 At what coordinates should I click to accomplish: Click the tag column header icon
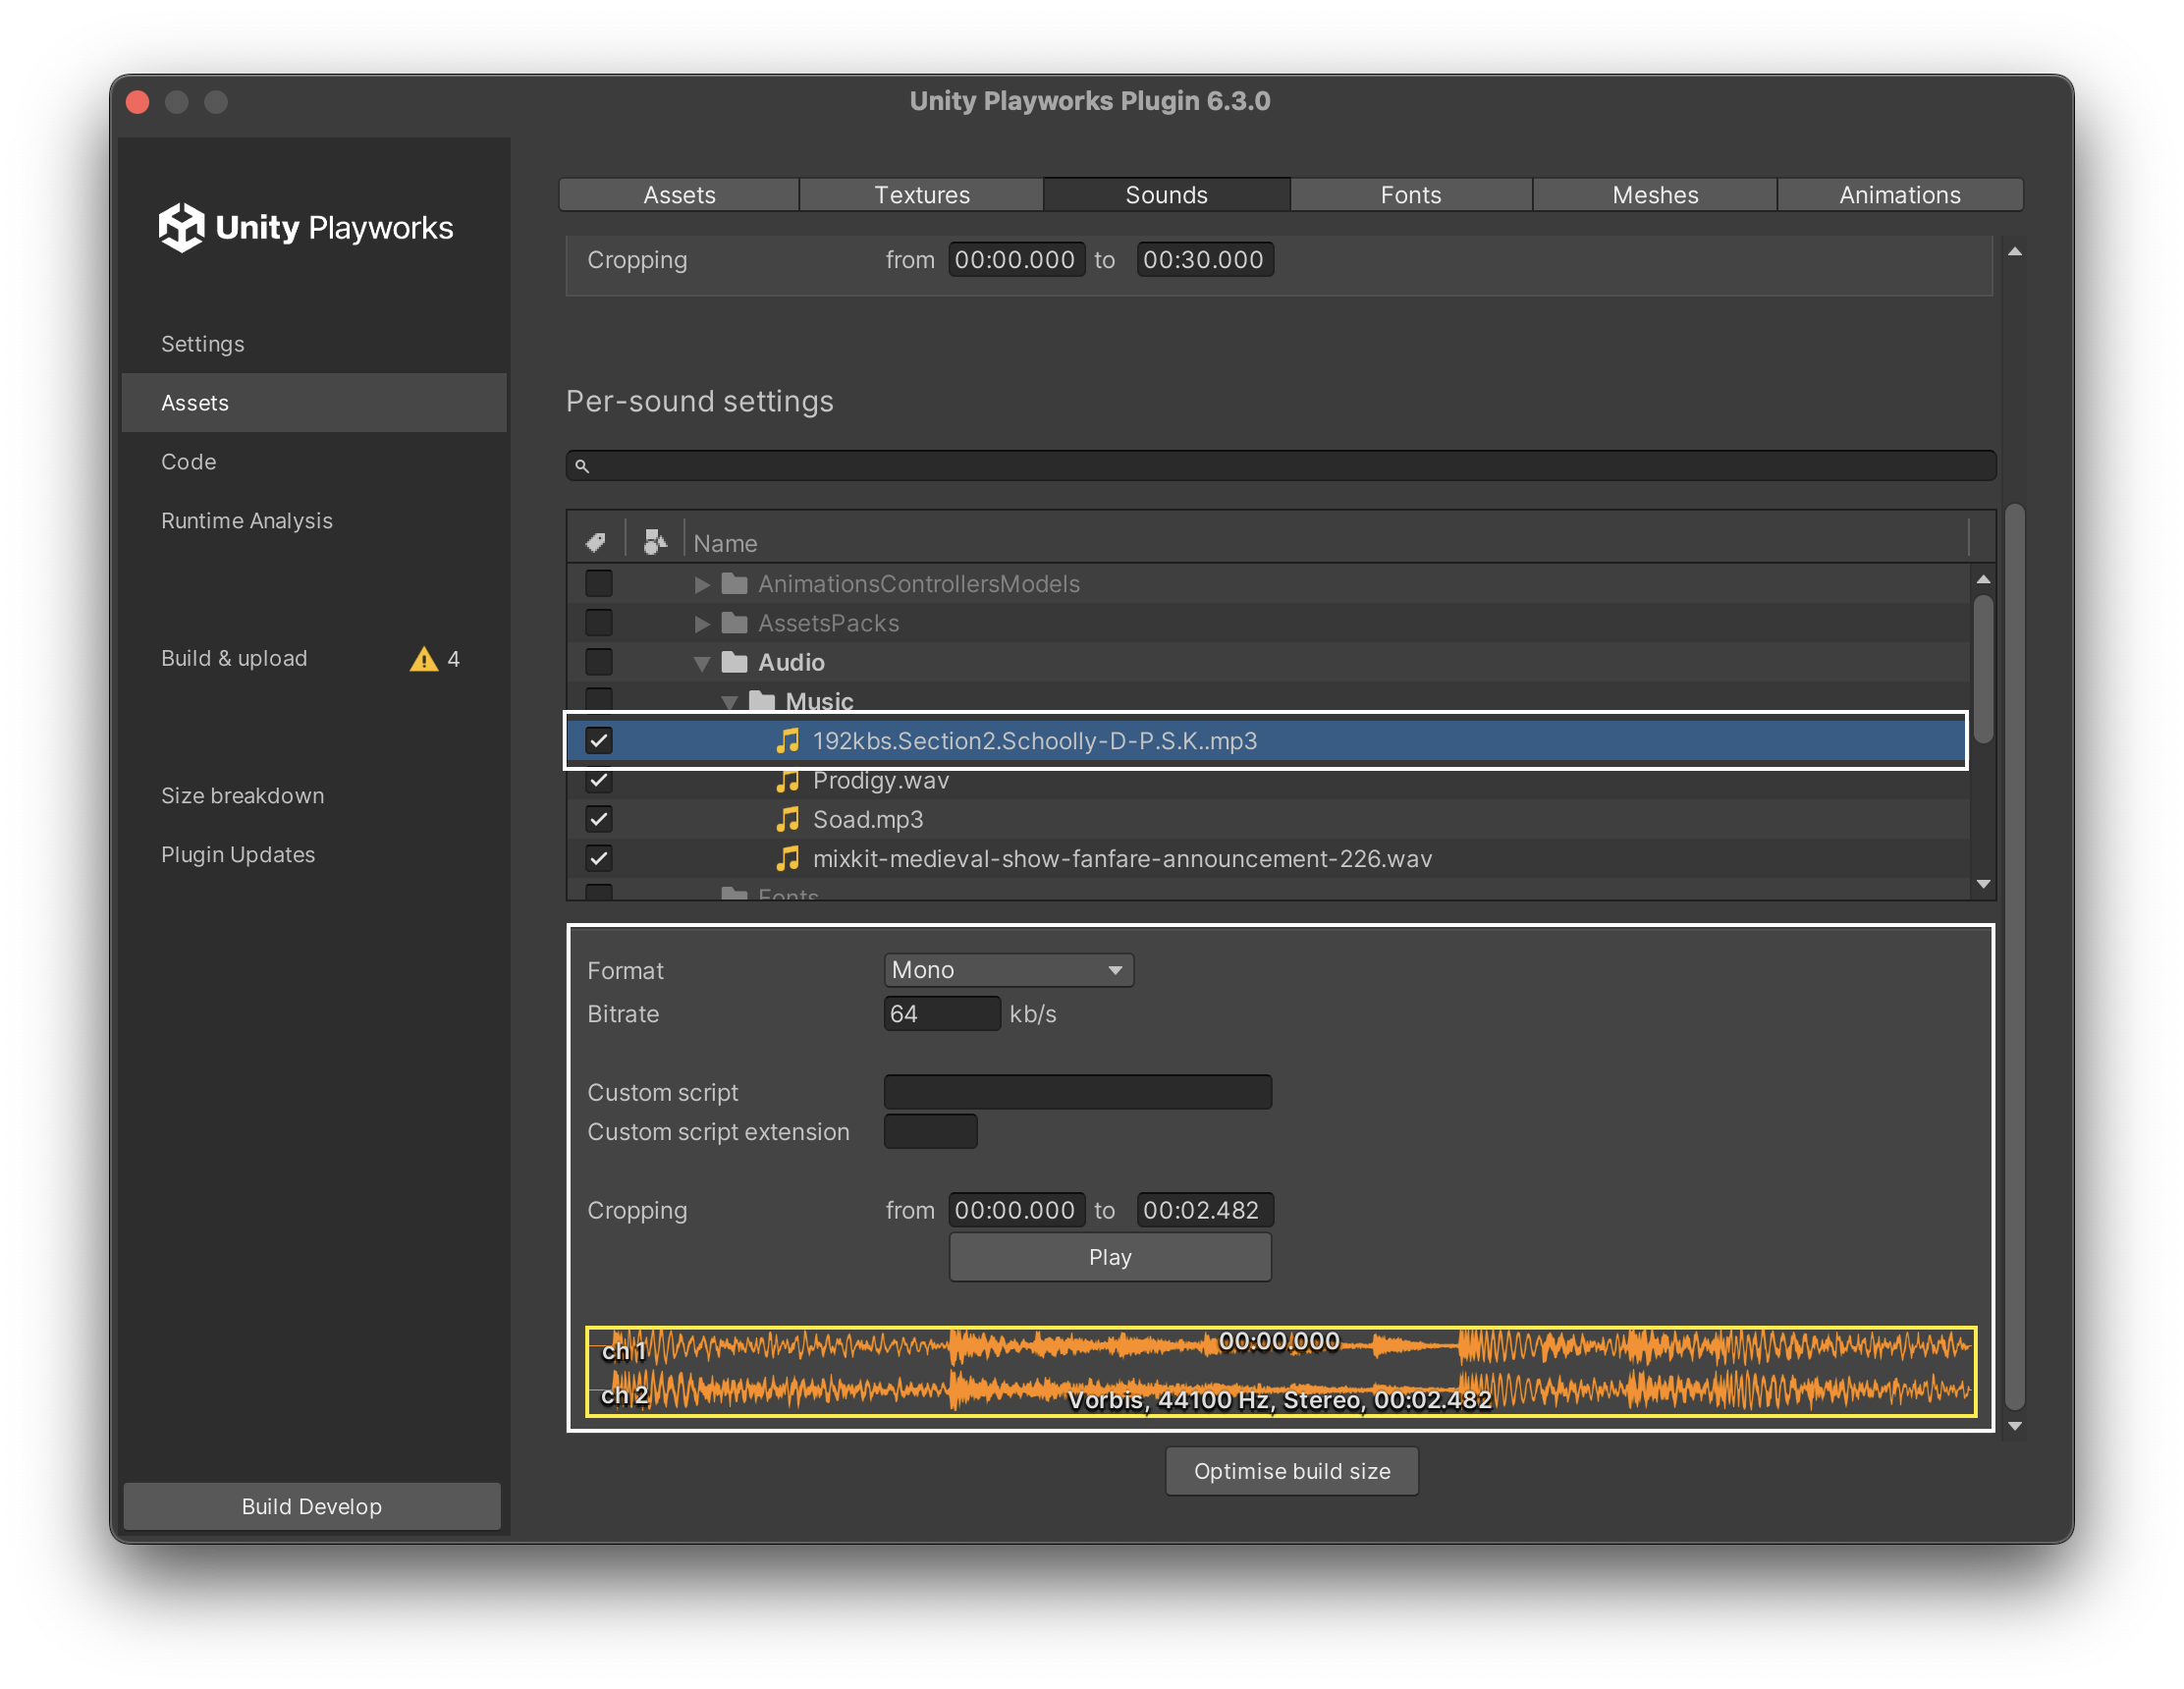tap(596, 542)
